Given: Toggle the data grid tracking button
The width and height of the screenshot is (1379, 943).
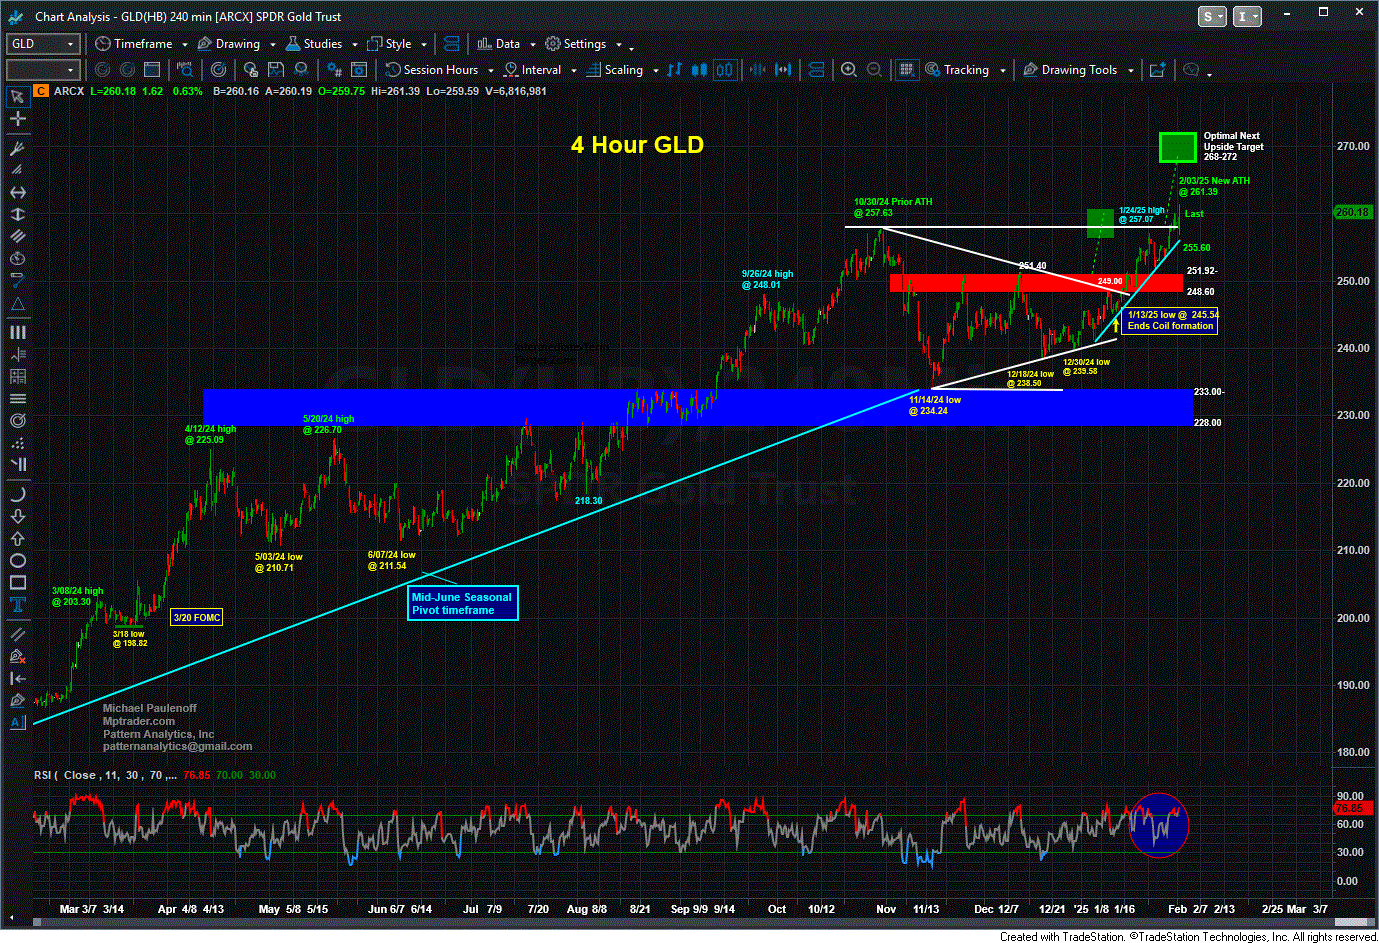Looking at the screenshot, I should coord(906,69).
